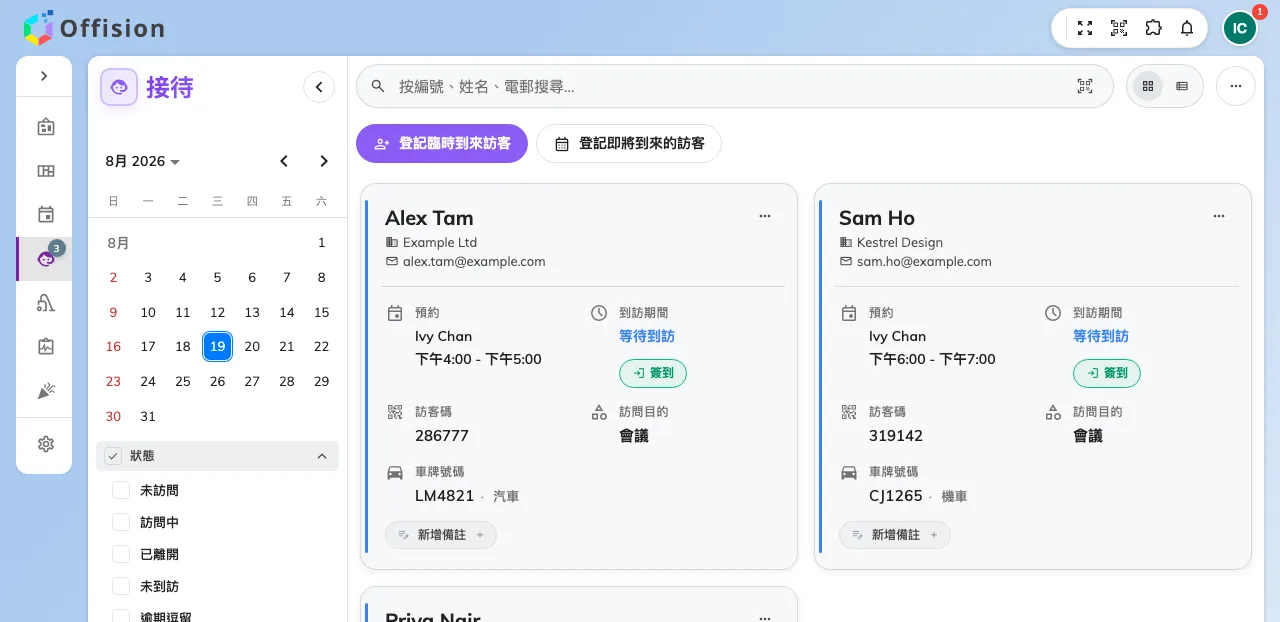Collapse the 狀態 filter section
Screen dimensions: 1280x622
tap(322, 456)
